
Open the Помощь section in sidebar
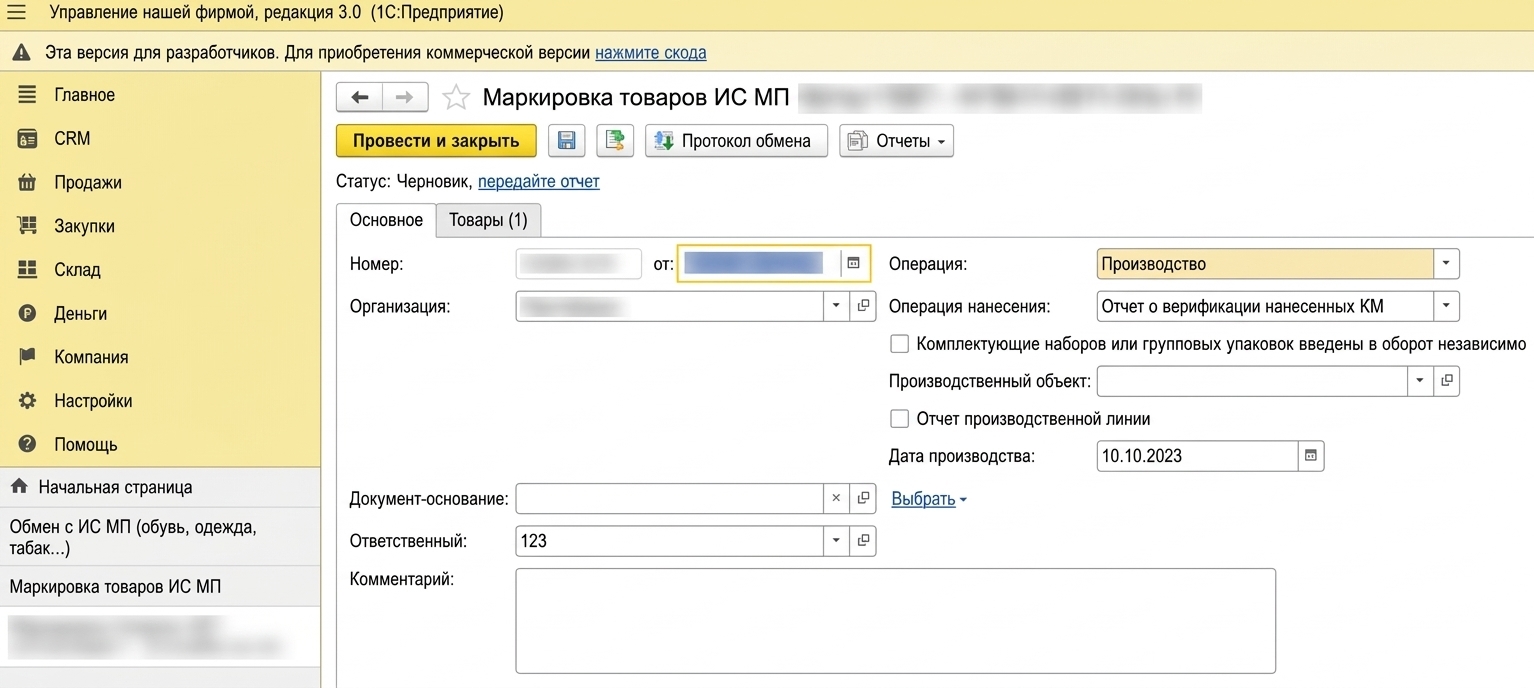tap(86, 445)
